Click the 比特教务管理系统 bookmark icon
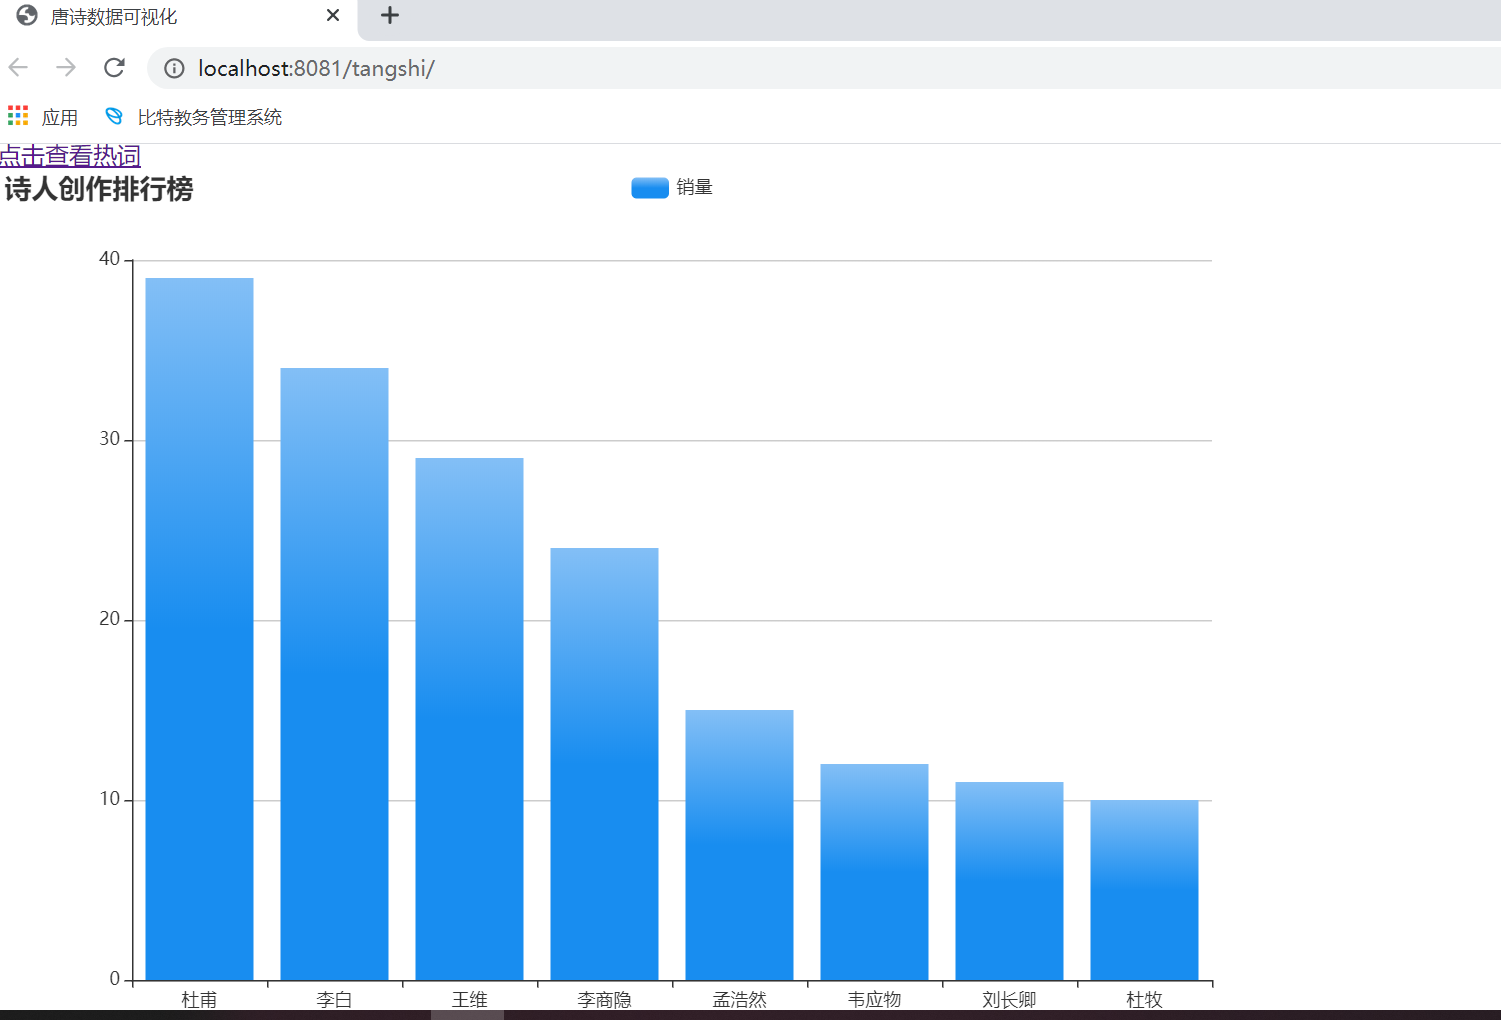 click(114, 116)
